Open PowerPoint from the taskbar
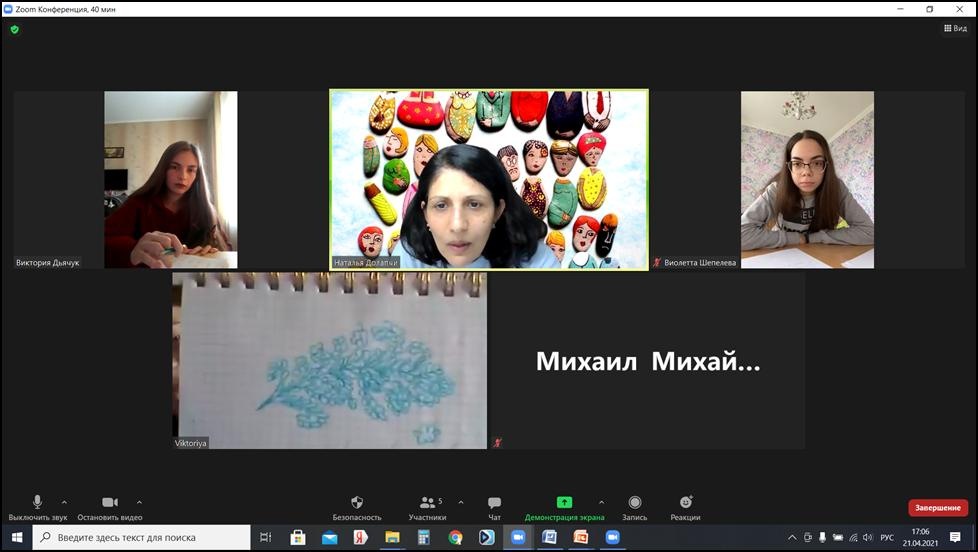The width and height of the screenshot is (978, 552). coord(581,537)
